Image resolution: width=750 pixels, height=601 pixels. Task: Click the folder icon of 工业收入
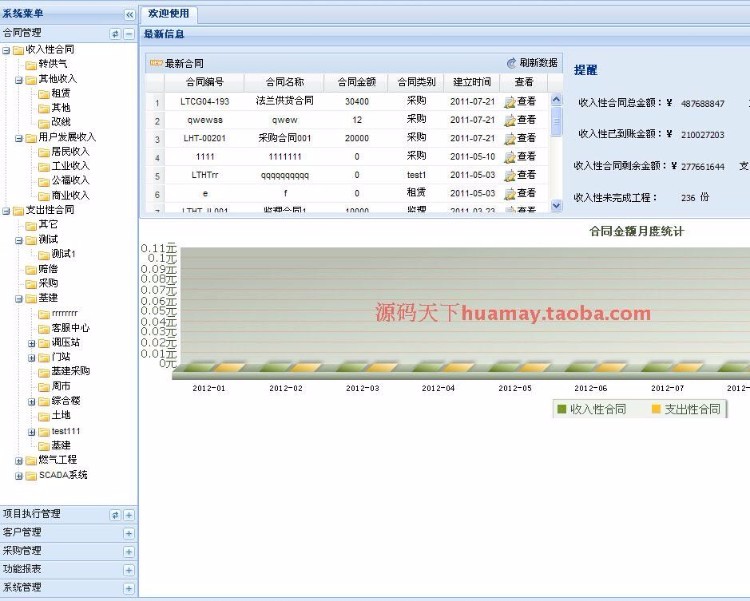coord(44,167)
